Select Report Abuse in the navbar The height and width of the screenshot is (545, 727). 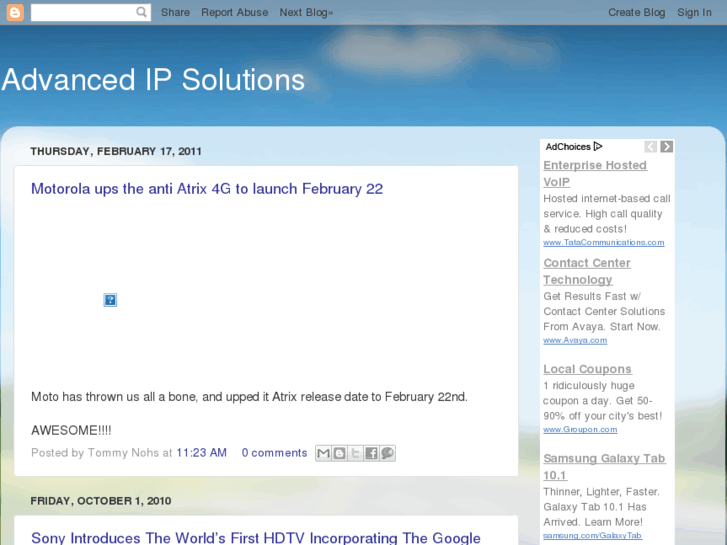(235, 13)
